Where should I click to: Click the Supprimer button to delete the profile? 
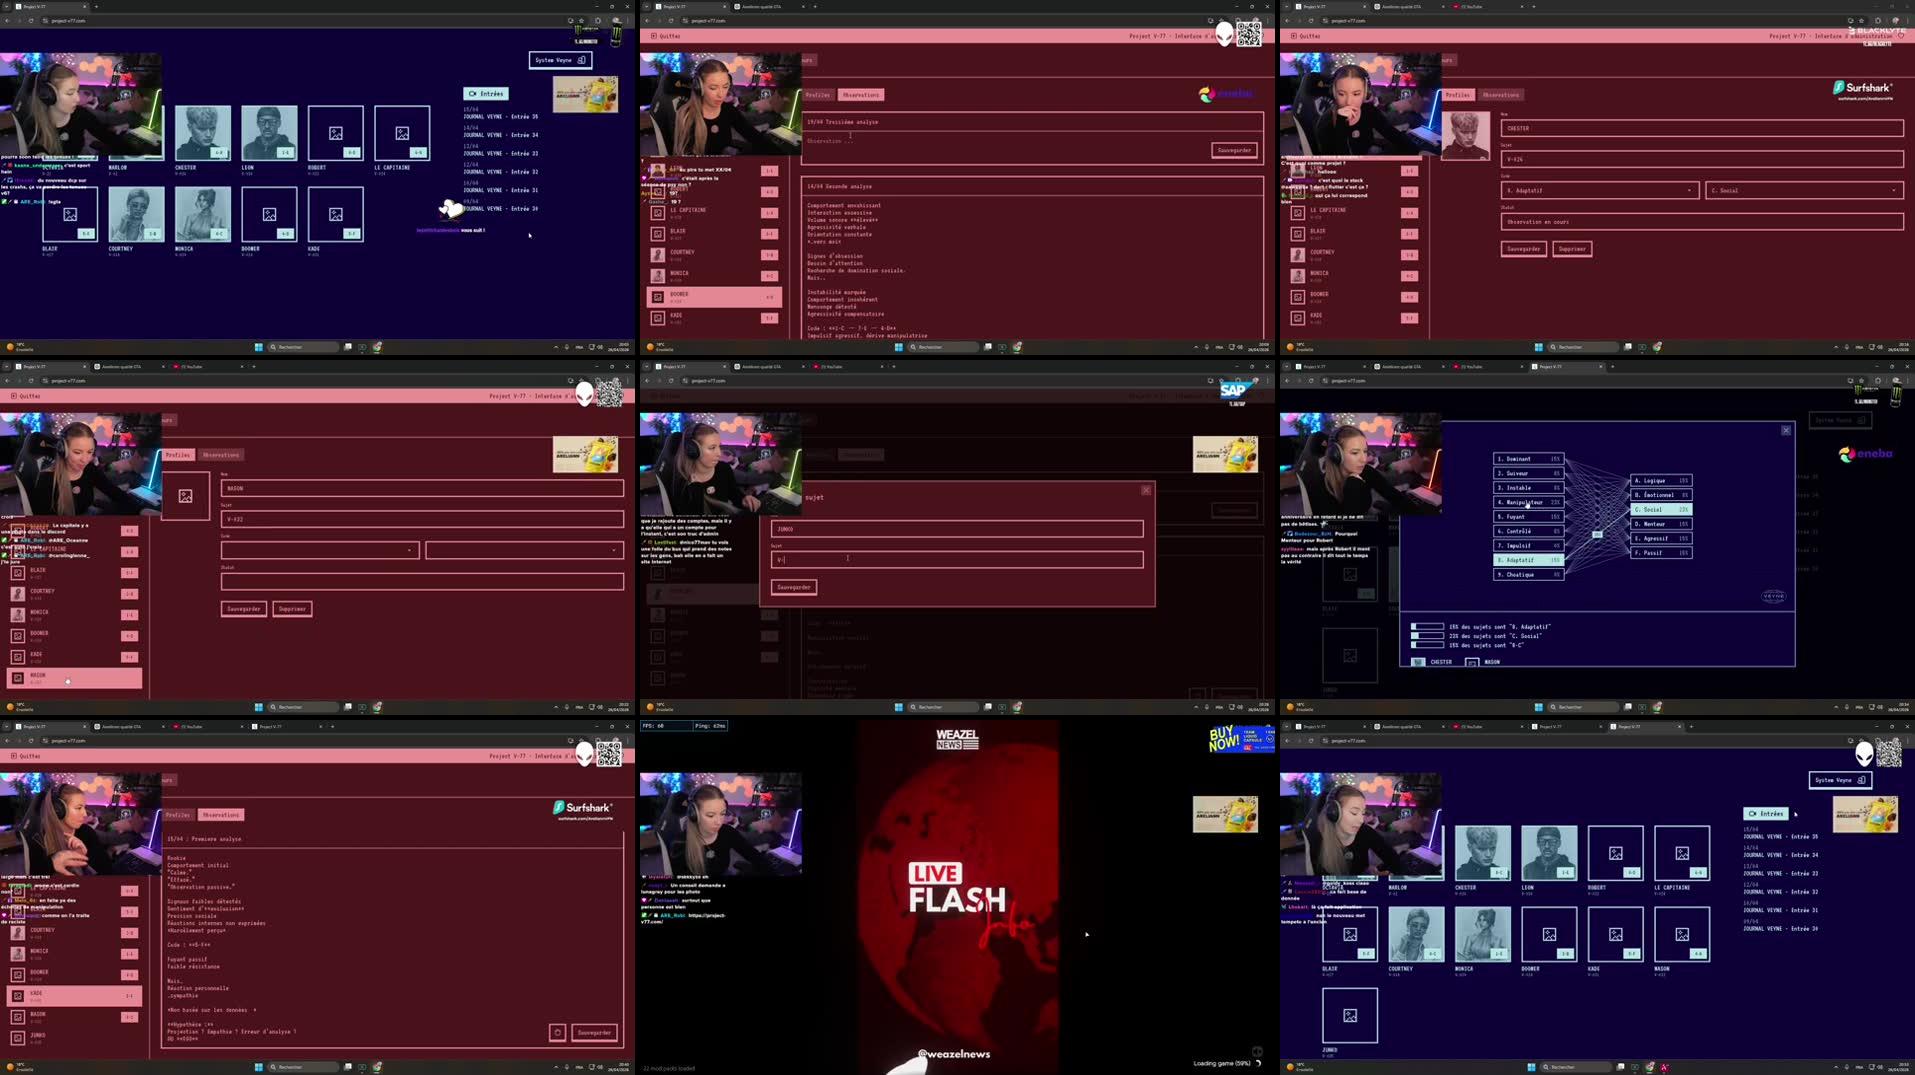point(1571,249)
